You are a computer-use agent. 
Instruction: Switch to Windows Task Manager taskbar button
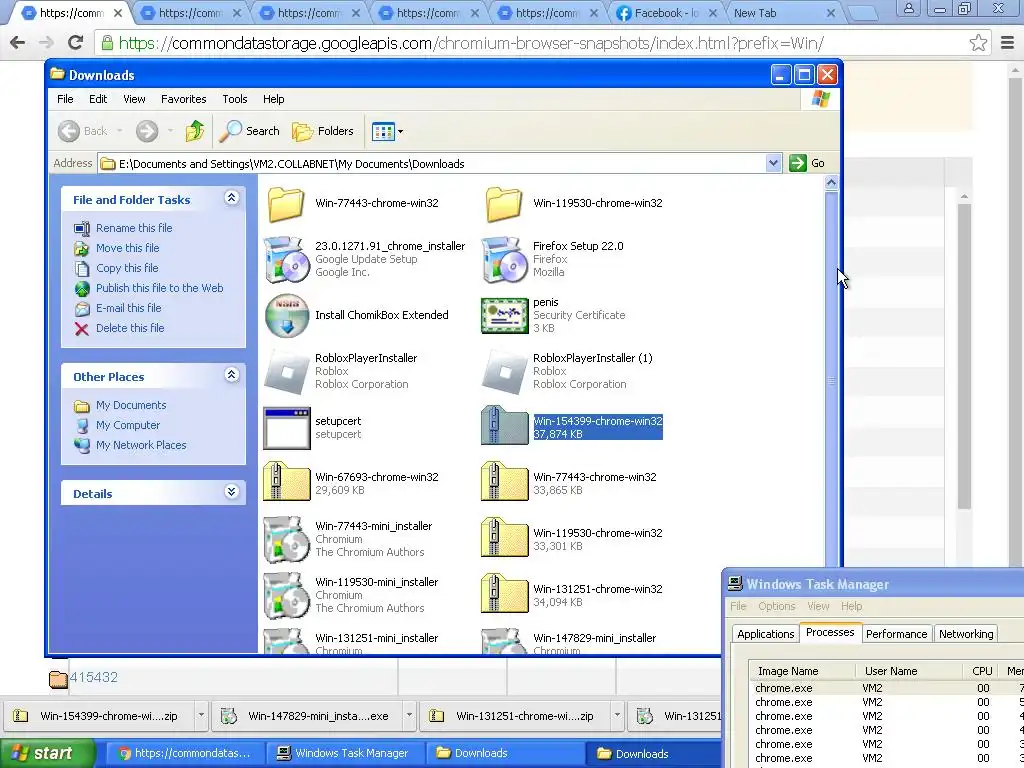click(345, 753)
